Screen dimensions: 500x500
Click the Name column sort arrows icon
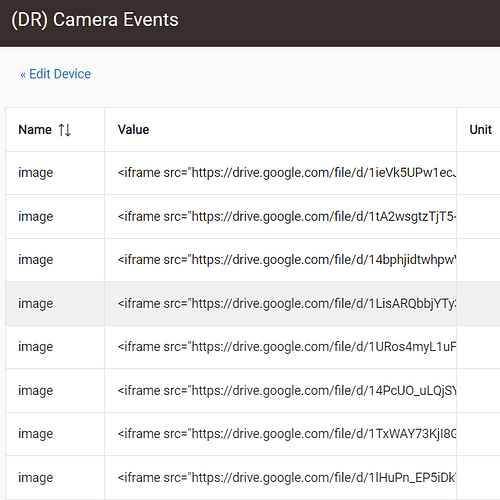click(x=64, y=130)
